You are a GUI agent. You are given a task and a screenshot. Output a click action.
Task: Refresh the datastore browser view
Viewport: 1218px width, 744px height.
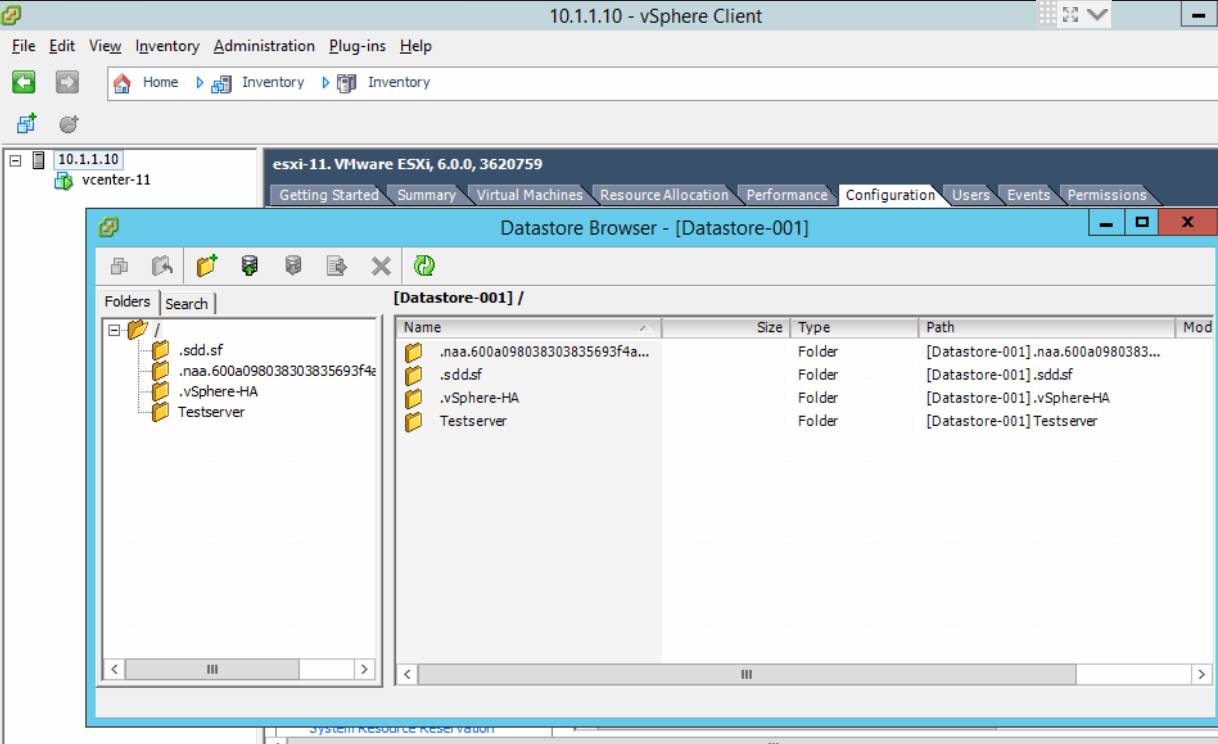(x=424, y=266)
